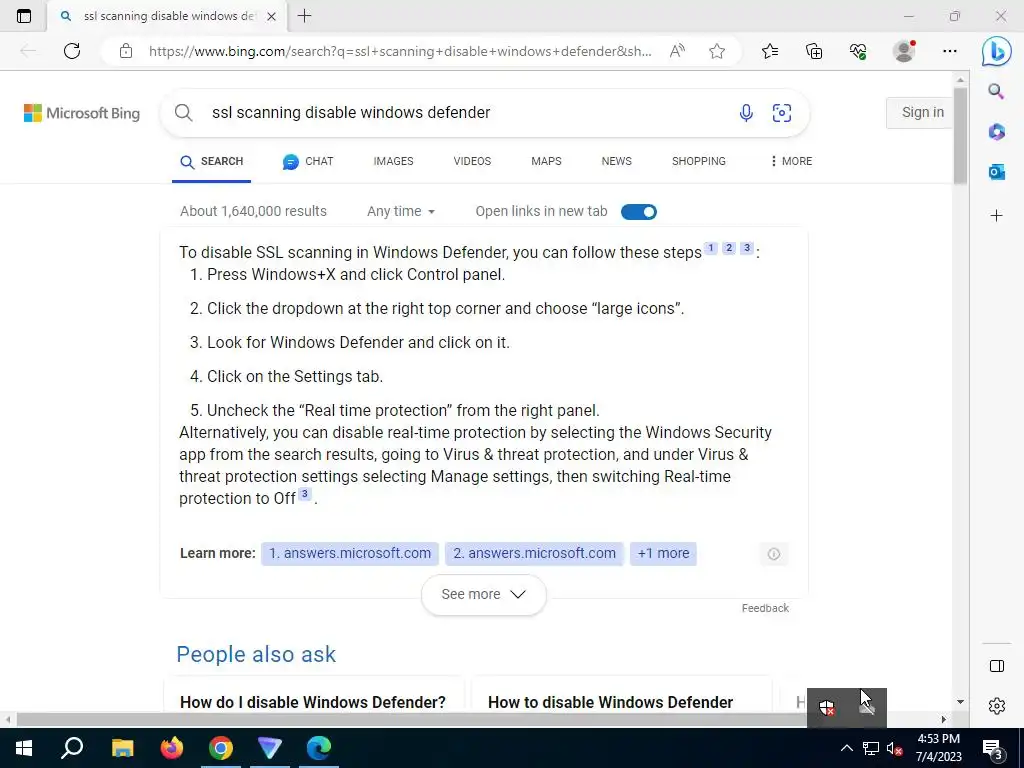Open Edge Settings and more menu

pyautogui.click(x=950, y=51)
